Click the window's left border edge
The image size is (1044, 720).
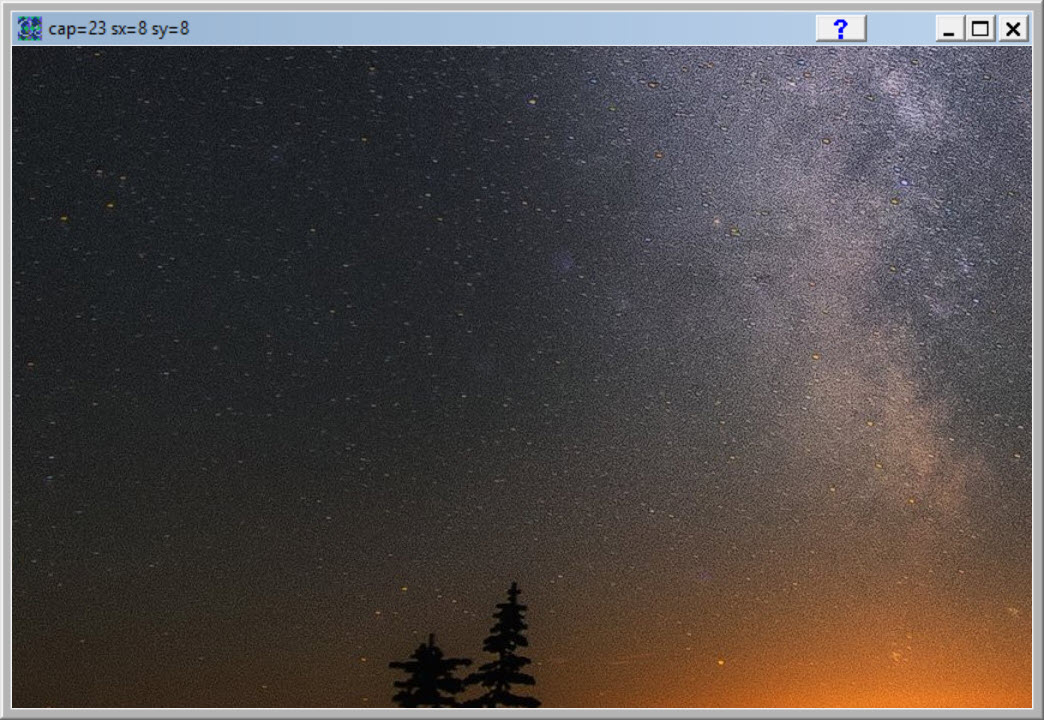pyautogui.click(x=6, y=377)
